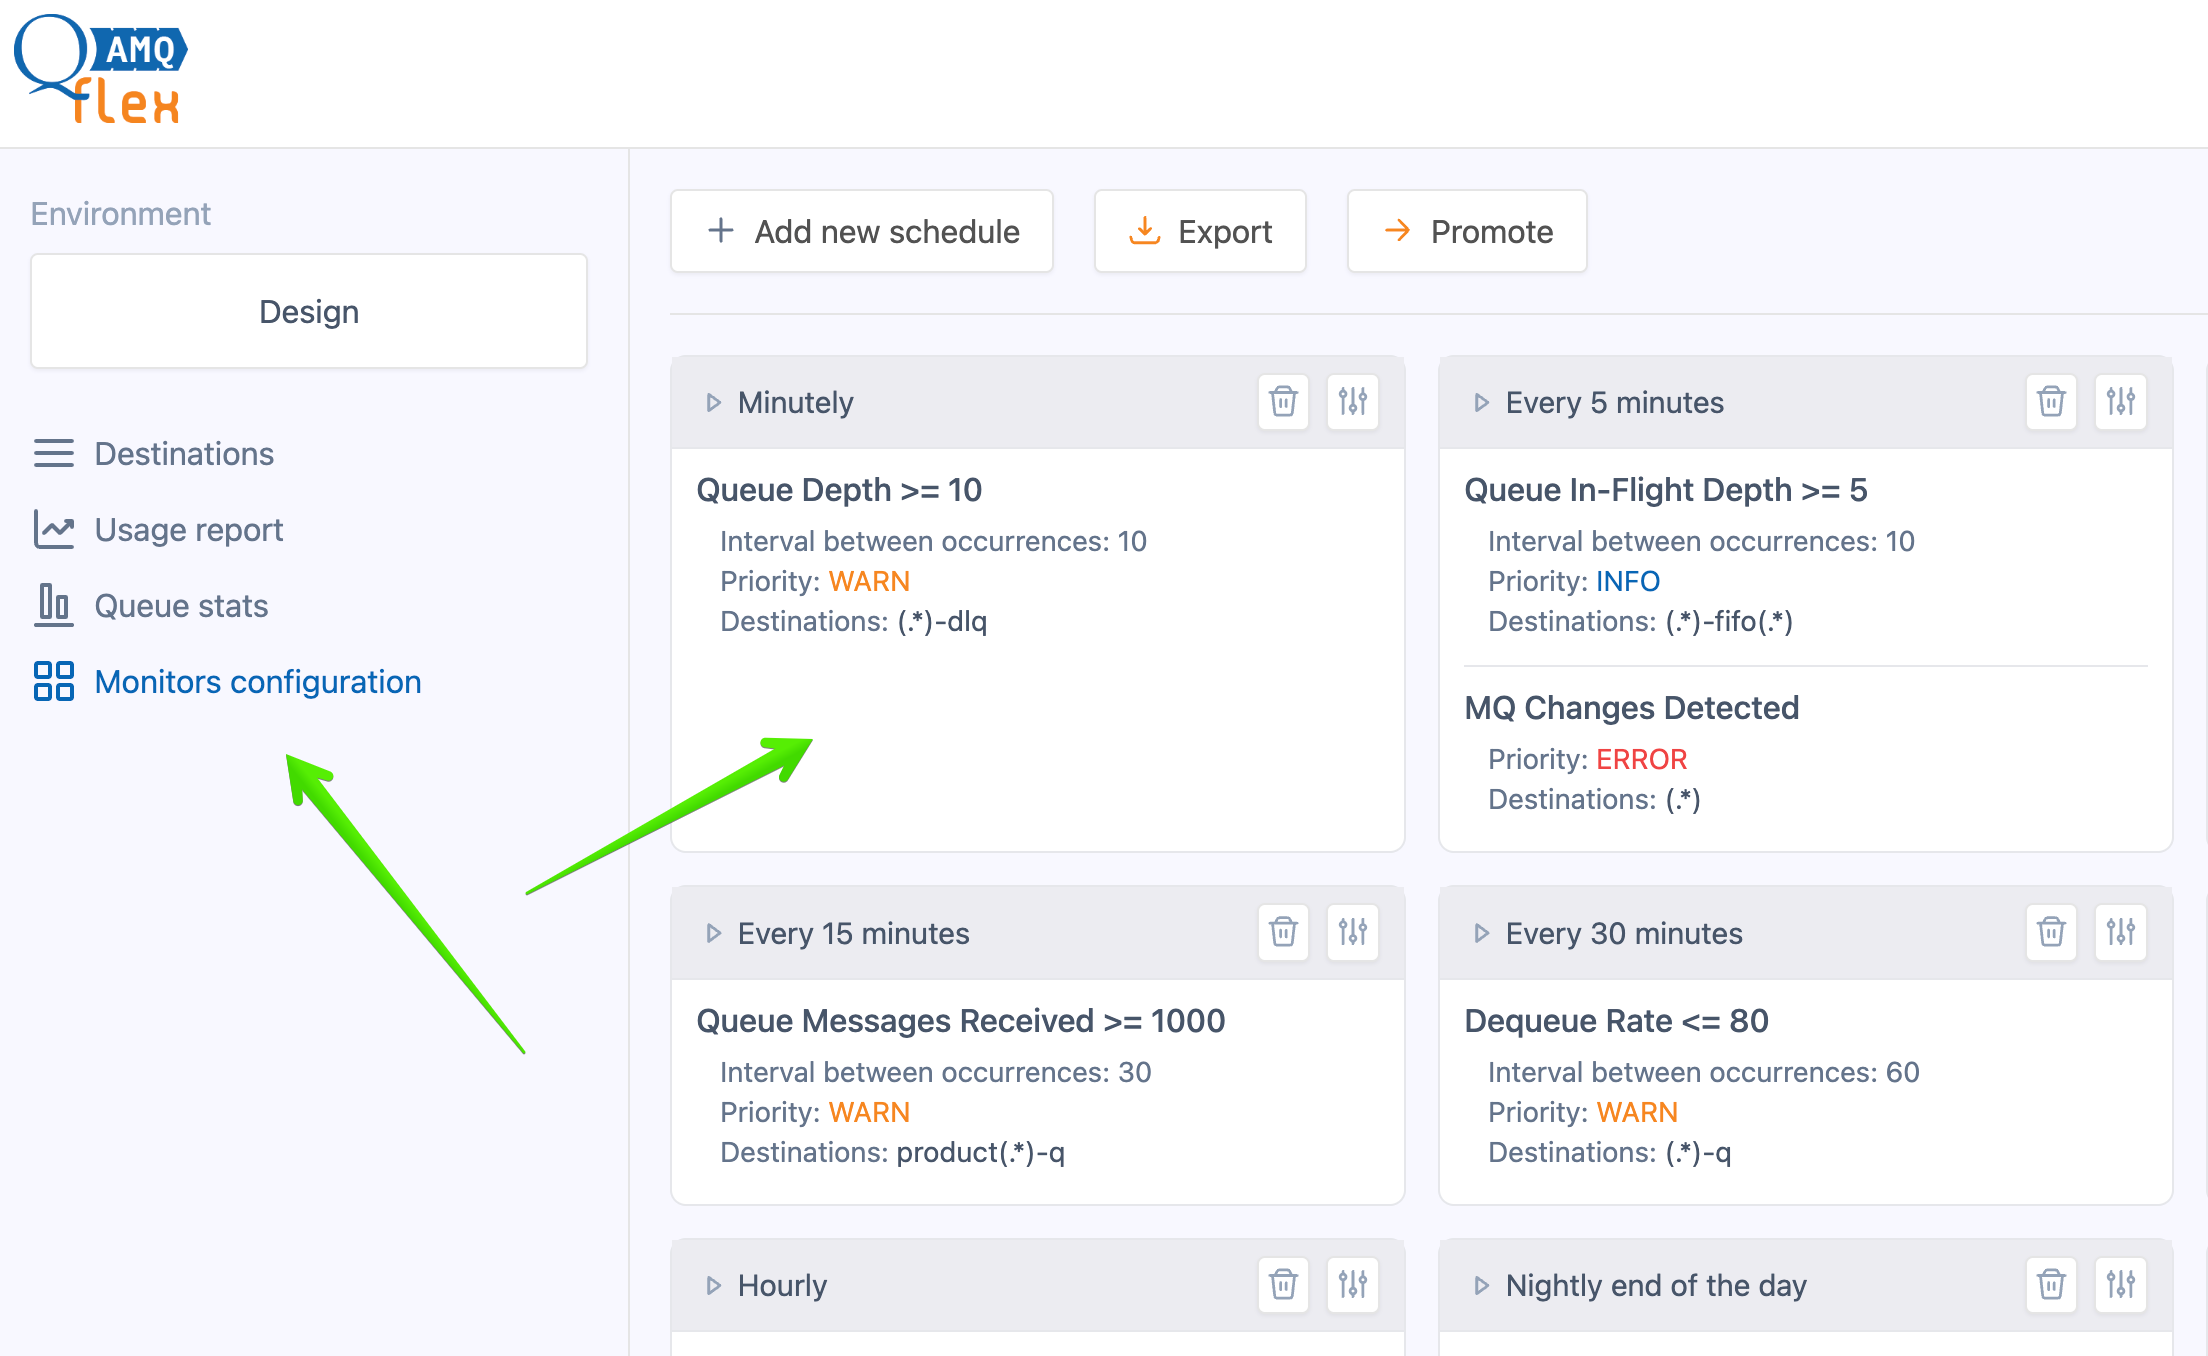Click Add new schedule button
Viewport: 2208px width, 1356px height.
click(862, 231)
